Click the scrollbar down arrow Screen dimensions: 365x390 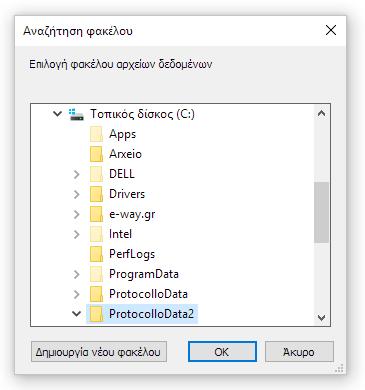[321, 318]
